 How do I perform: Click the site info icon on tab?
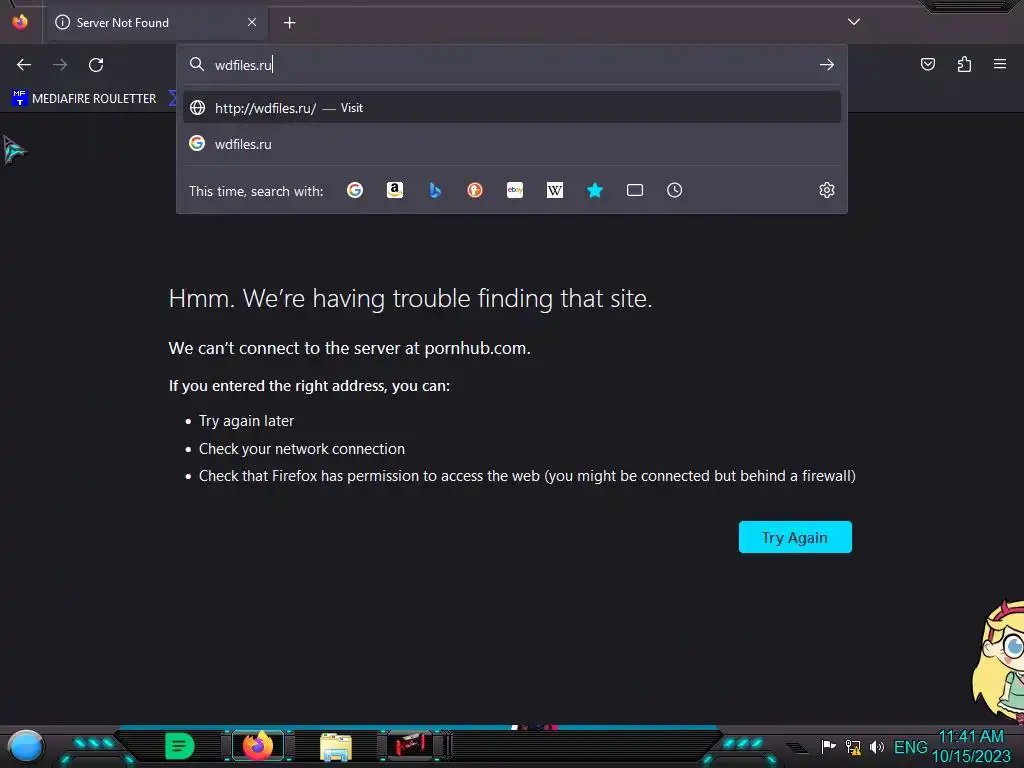pos(63,22)
